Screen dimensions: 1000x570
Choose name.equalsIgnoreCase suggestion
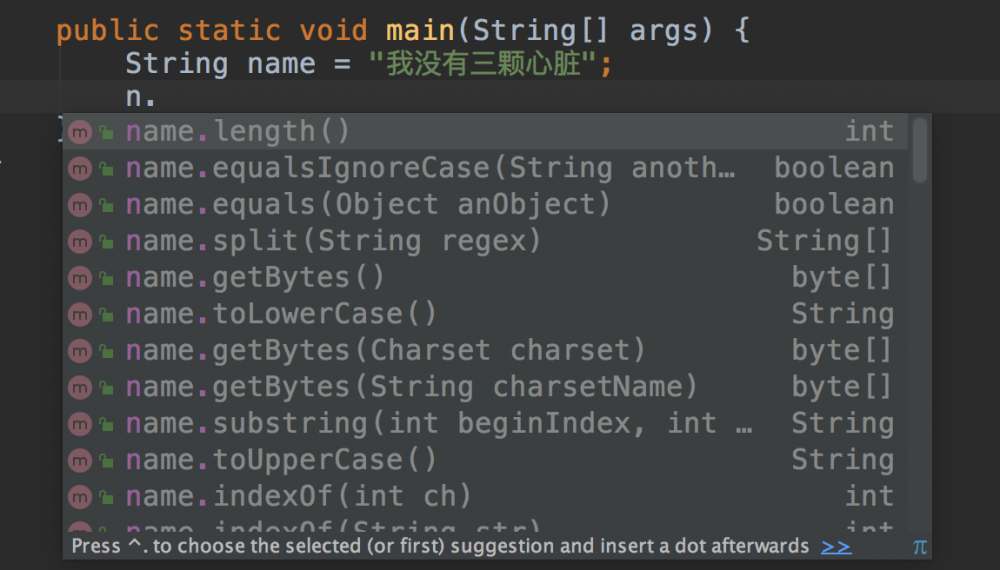[430, 168]
